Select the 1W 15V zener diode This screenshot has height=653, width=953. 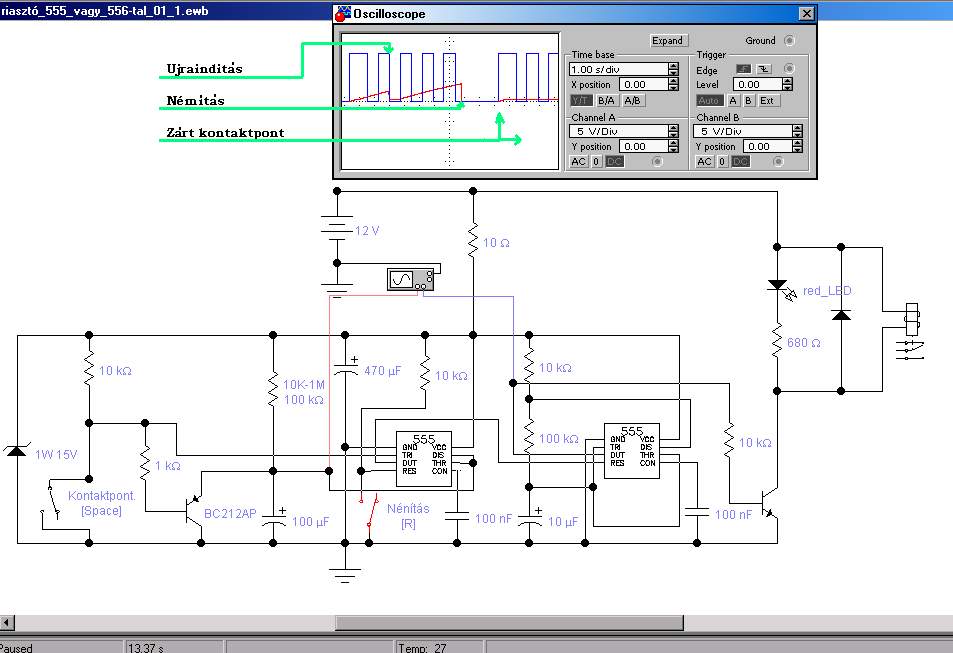[x=16, y=451]
